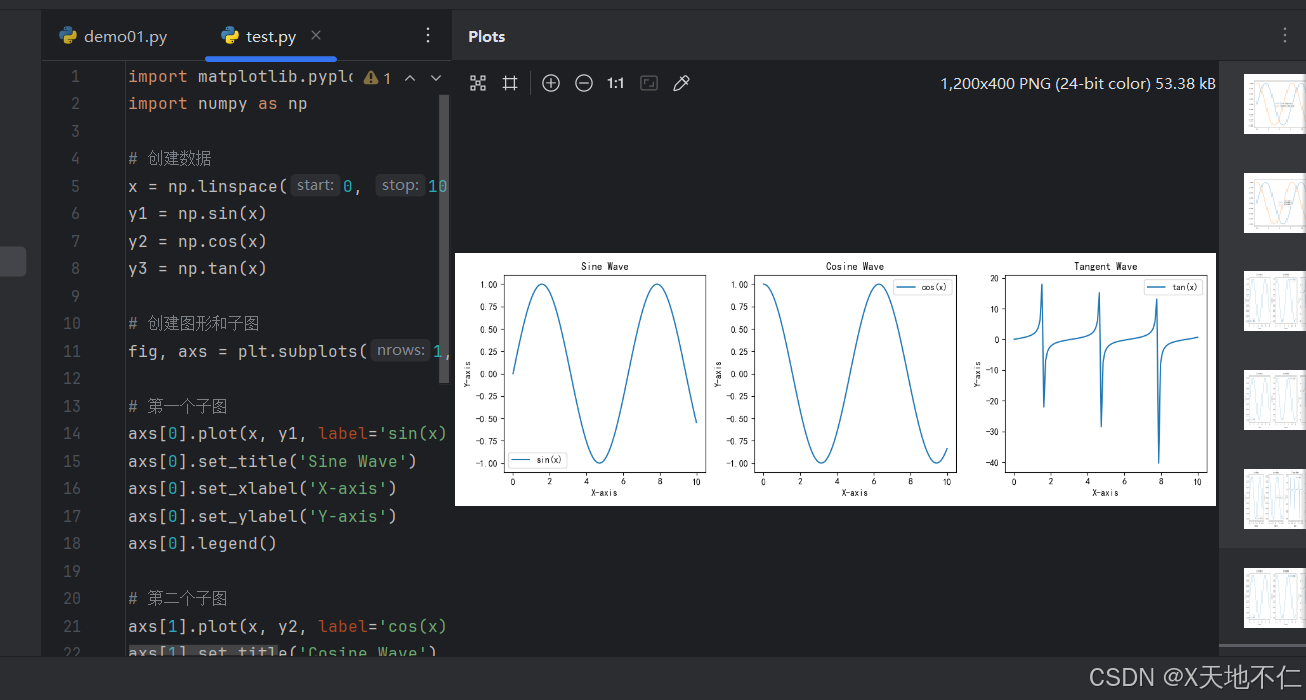This screenshot has height=700, width=1306.
Task: Click the editor vertical scrollbar
Action: click(x=445, y=240)
